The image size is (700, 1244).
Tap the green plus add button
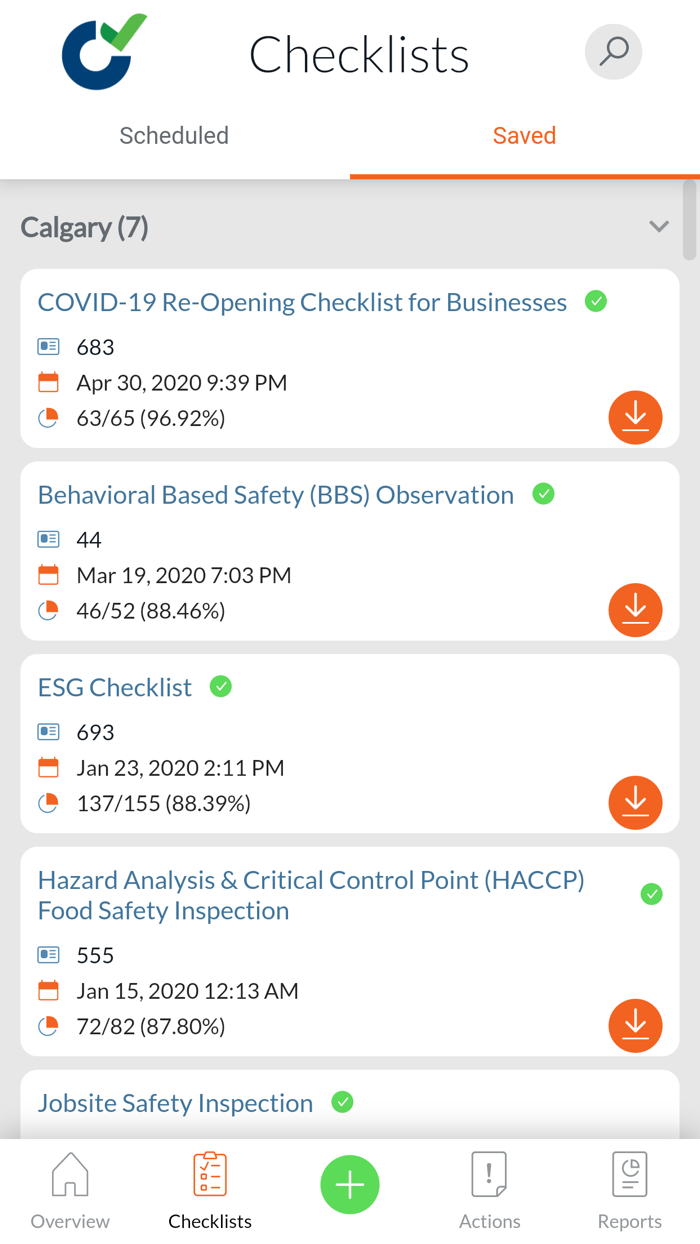click(350, 1185)
